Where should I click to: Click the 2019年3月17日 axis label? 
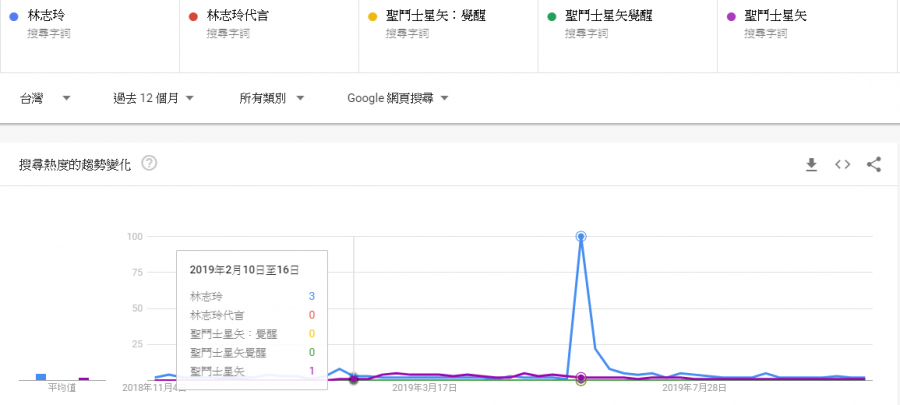click(x=425, y=388)
